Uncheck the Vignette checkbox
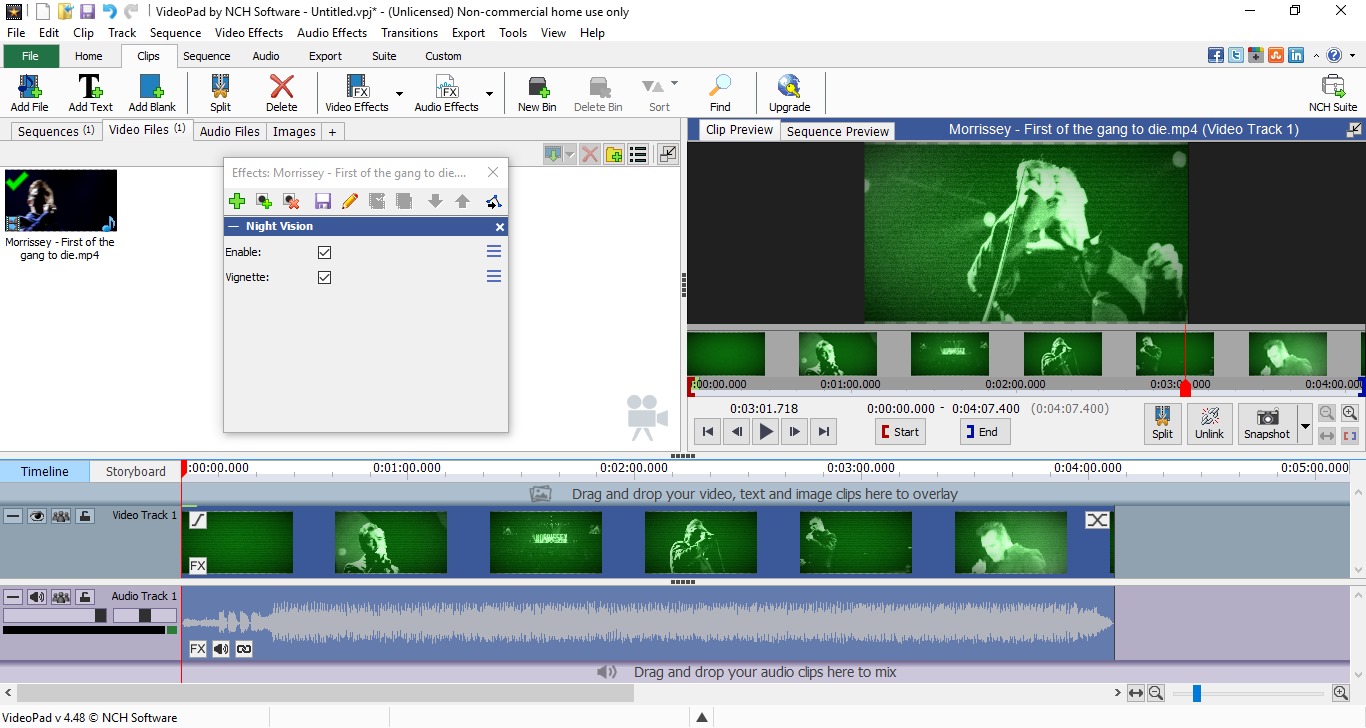The height and width of the screenshot is (728, 1366). coord(324,278)
